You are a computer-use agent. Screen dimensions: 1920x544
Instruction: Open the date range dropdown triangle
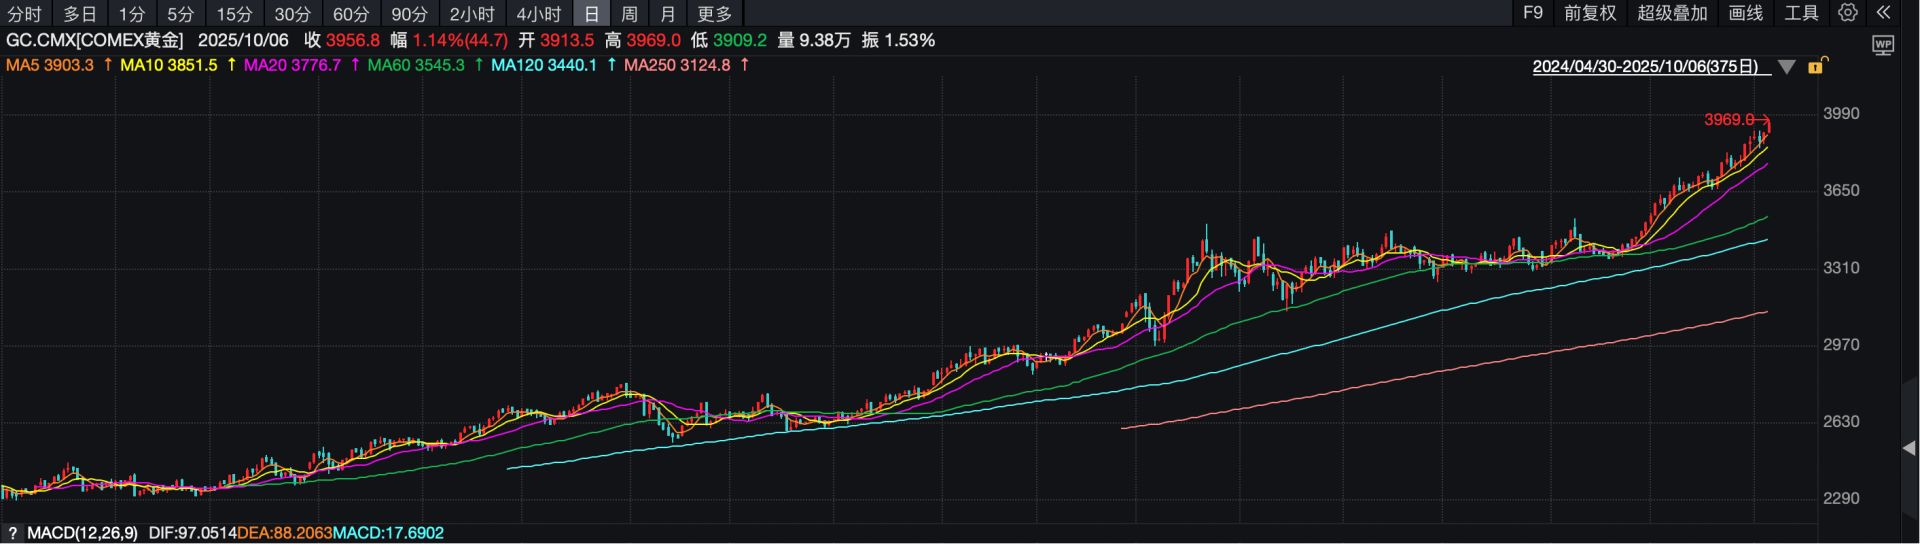click(x=1787, y=67)
